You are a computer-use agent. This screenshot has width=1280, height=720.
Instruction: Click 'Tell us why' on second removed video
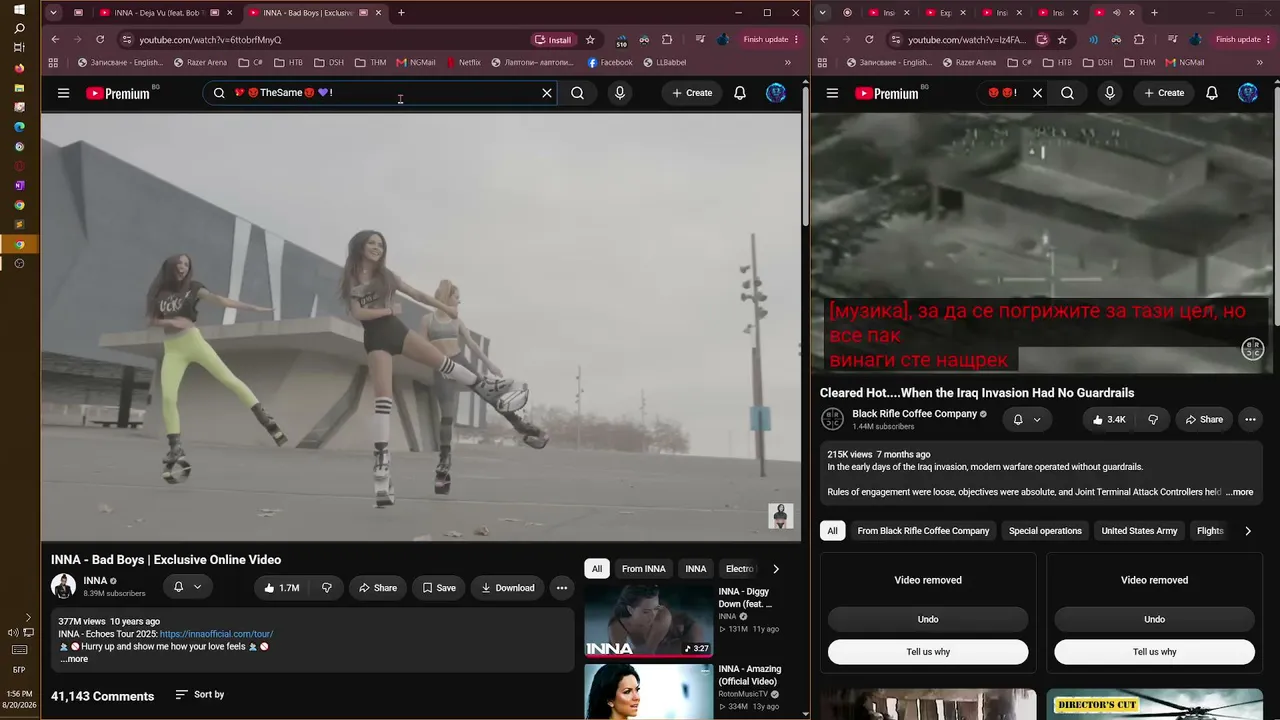(1154, 652)
